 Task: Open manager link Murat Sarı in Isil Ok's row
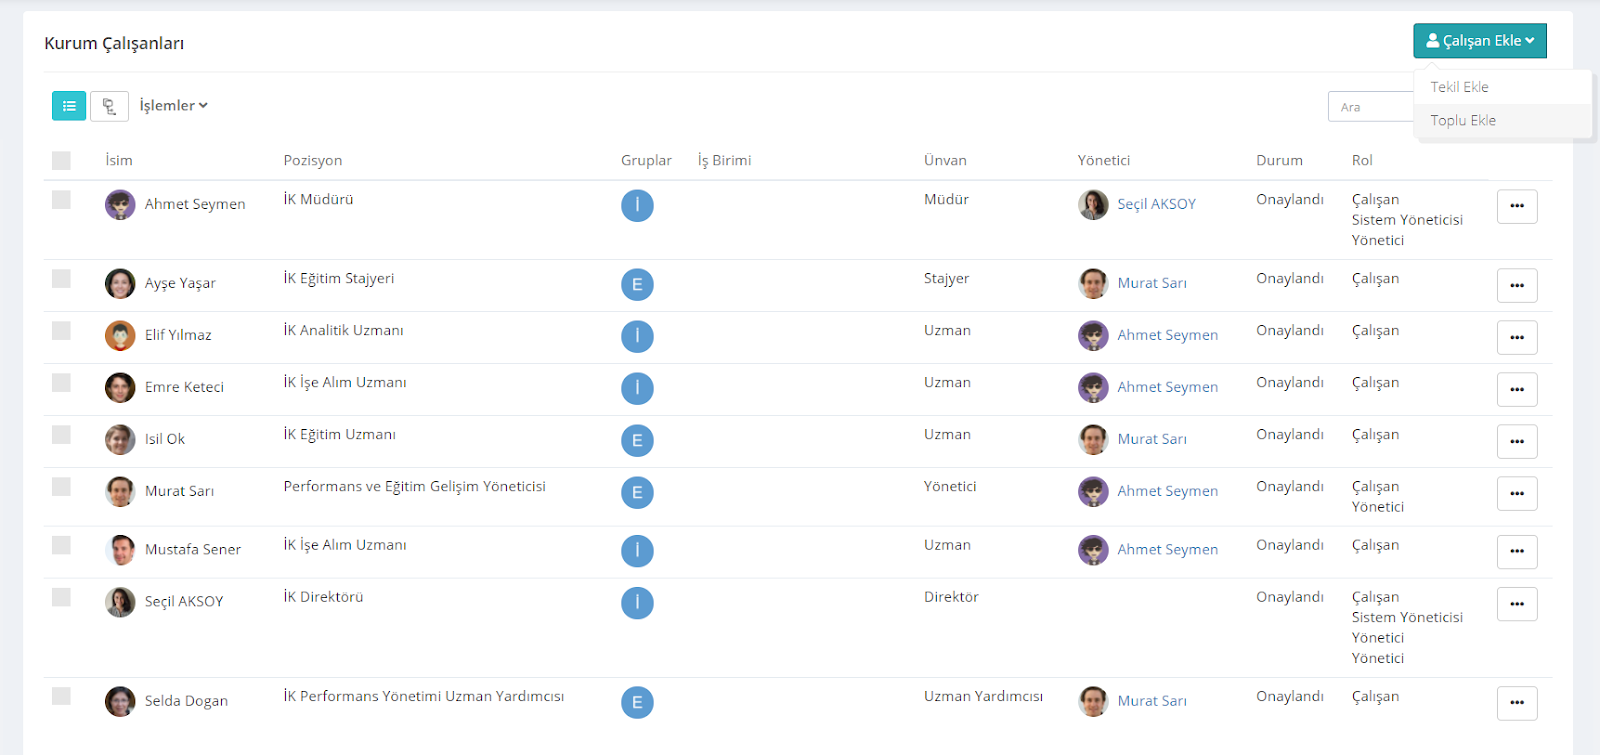point(1152,439)
